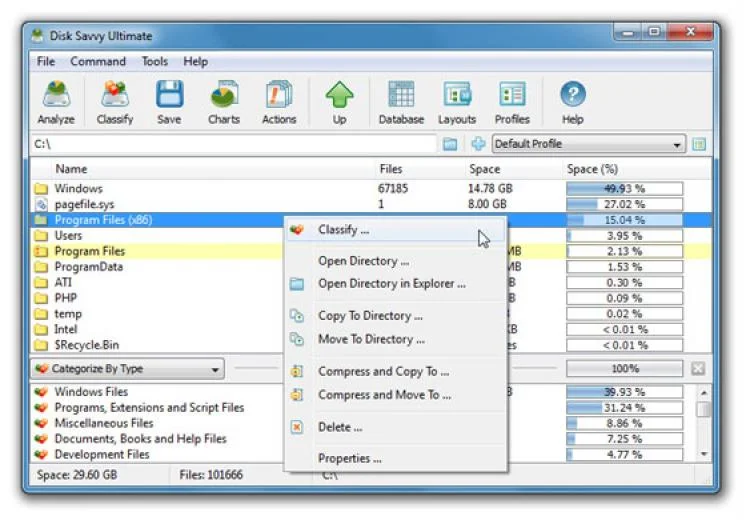Click the $Recycle.Bin folder icon
Image resolution: width=746 pixels, height=520 pixels.
coord(41,345)
